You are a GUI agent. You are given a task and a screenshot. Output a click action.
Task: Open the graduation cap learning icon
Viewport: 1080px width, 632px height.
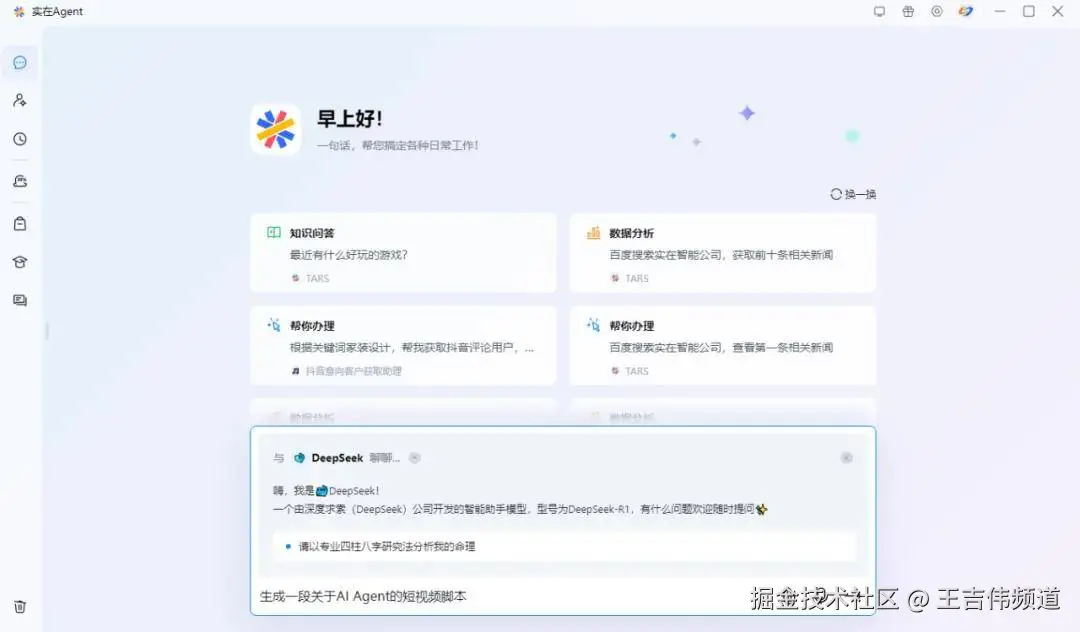click(x=20, y=262)
